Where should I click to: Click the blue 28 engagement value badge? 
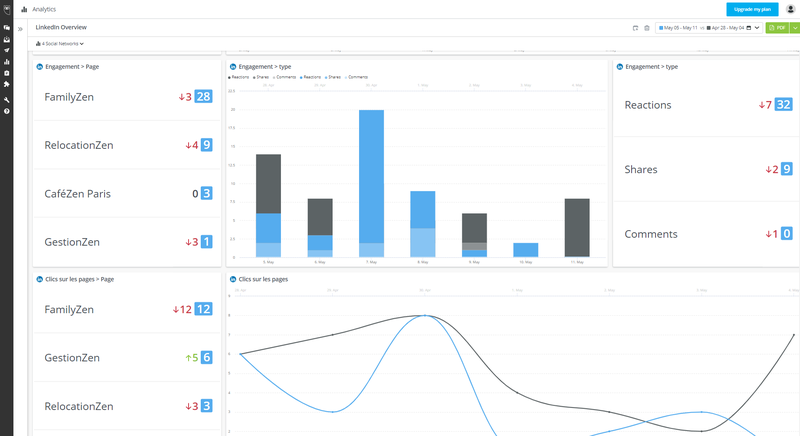[x=204, y=96]
